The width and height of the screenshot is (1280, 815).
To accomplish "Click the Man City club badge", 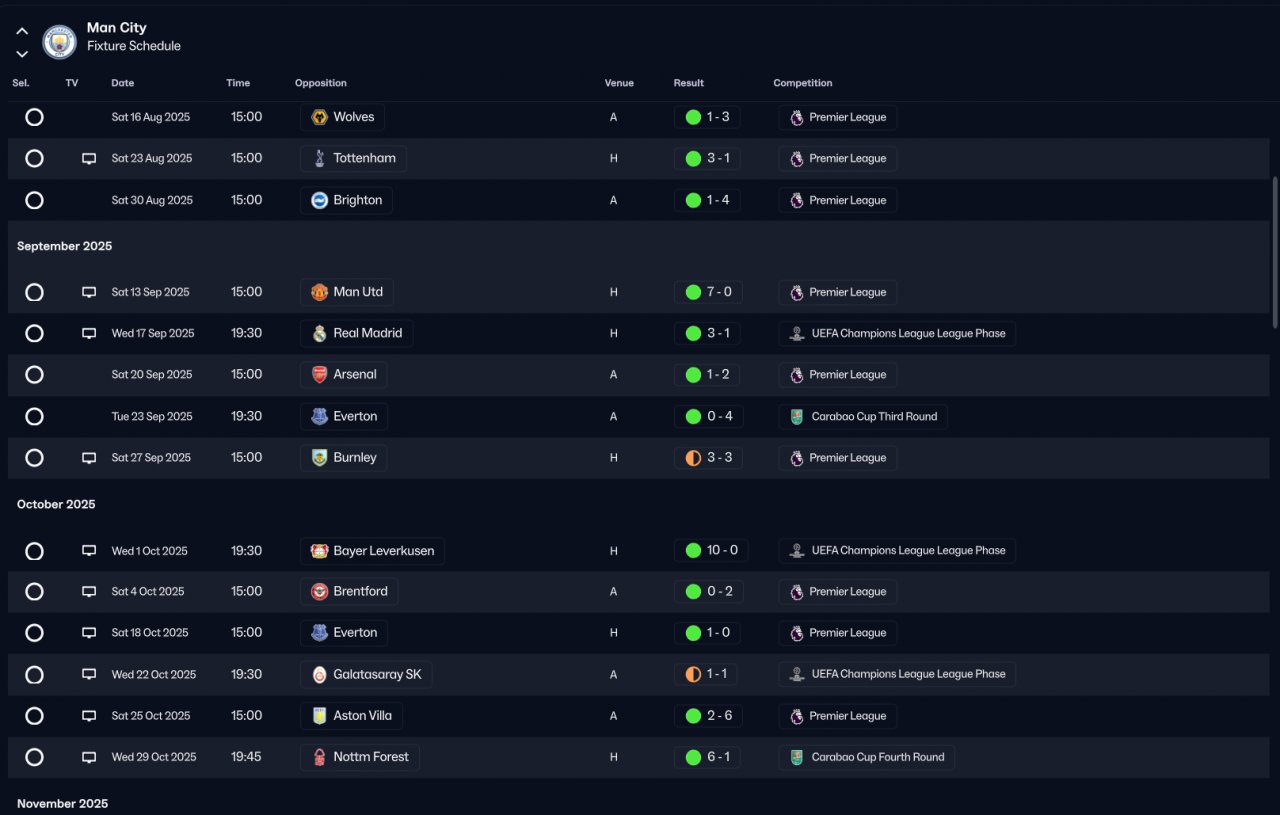I will pos(60,42).
